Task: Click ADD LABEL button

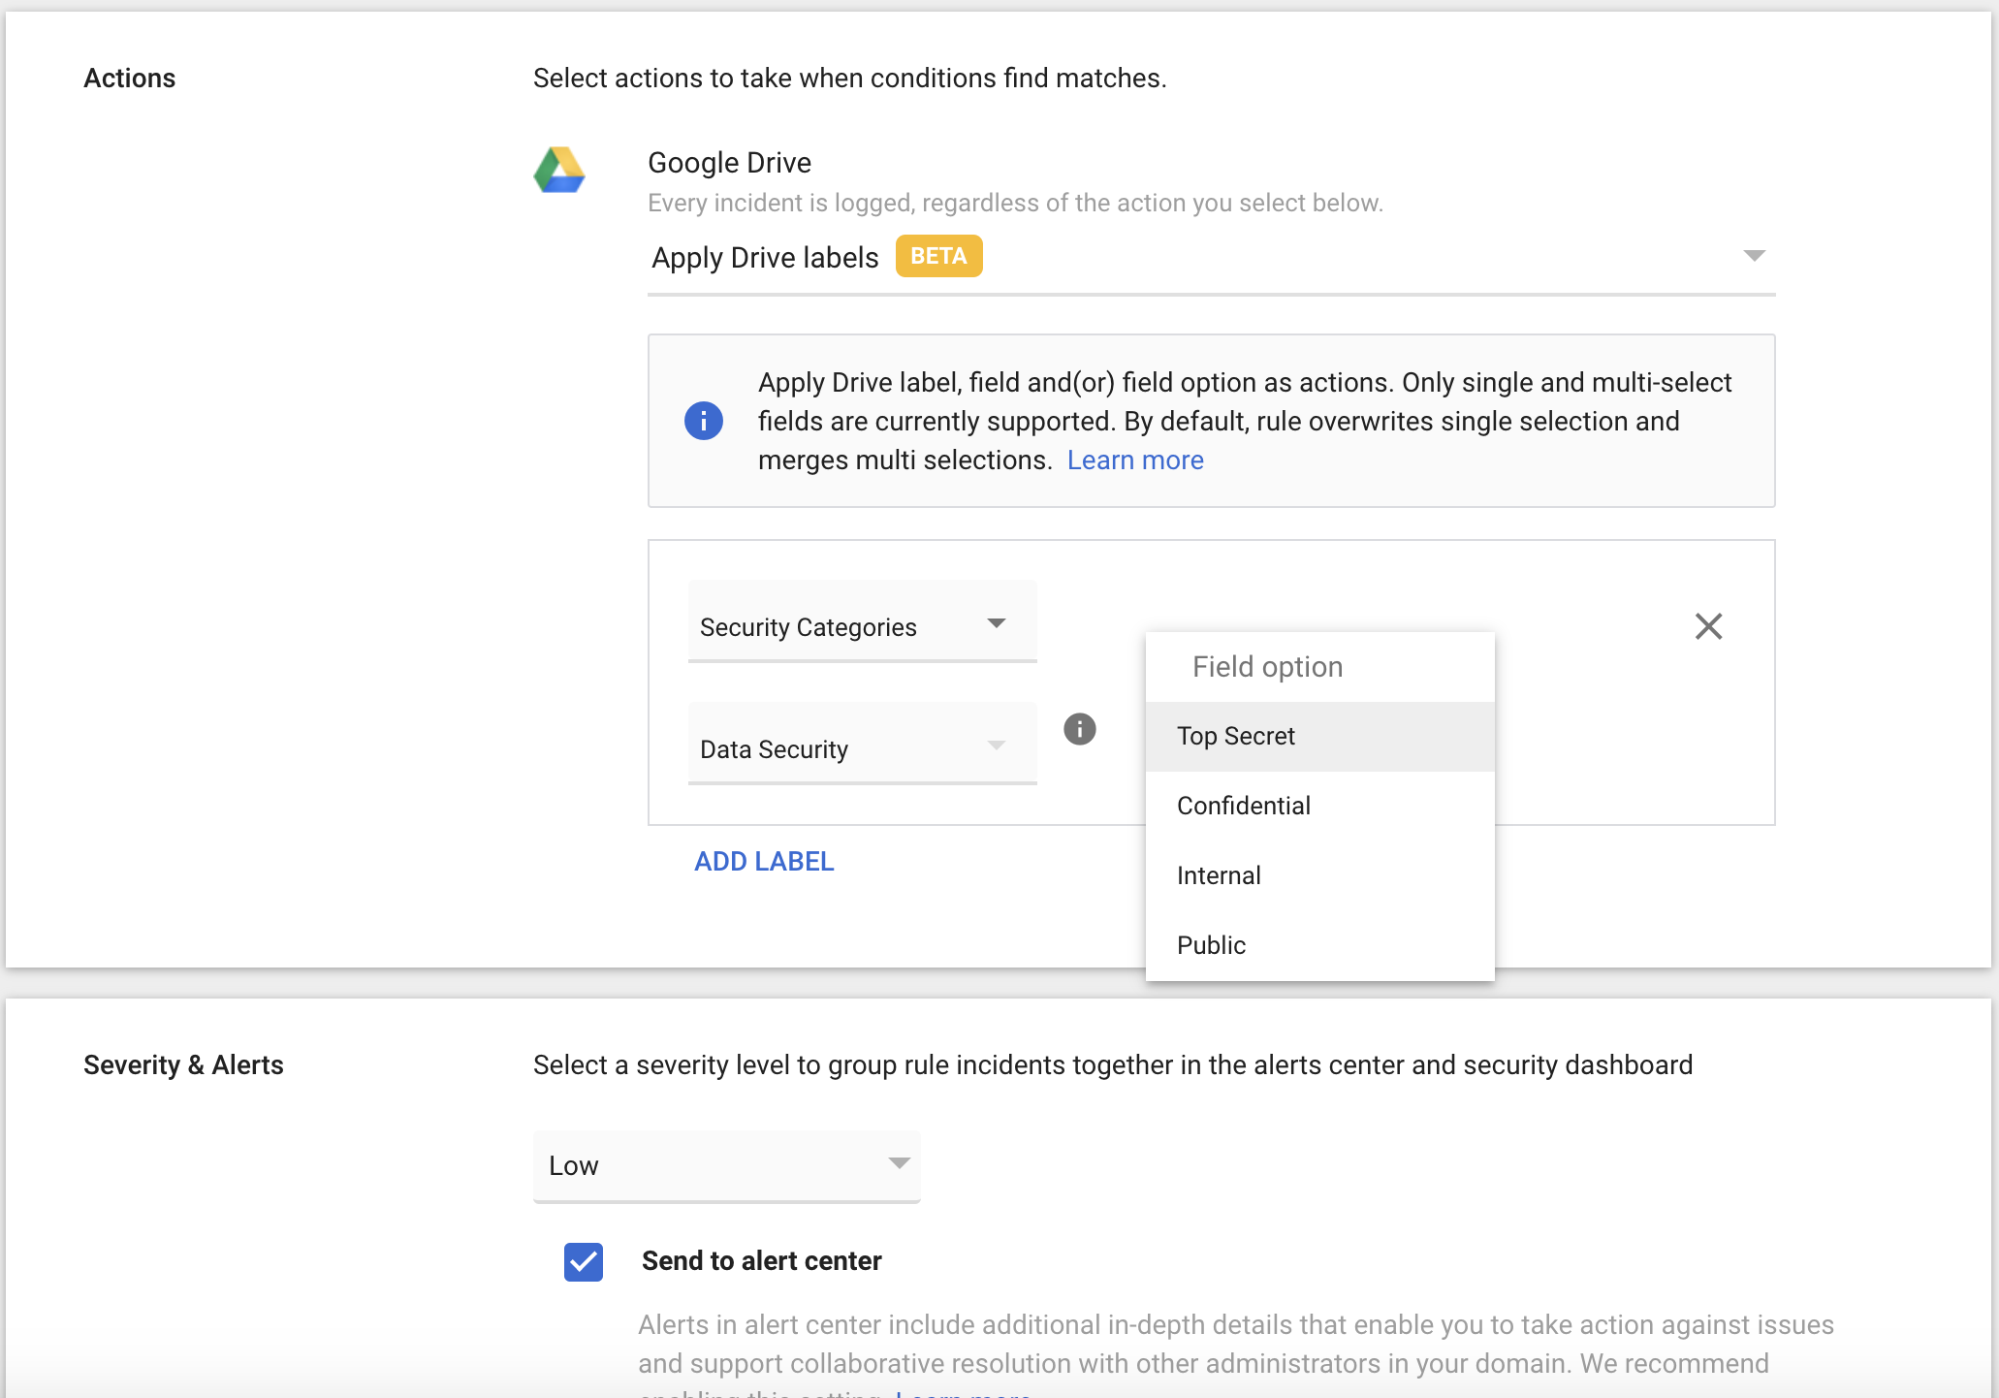Action: click(764, 862)
